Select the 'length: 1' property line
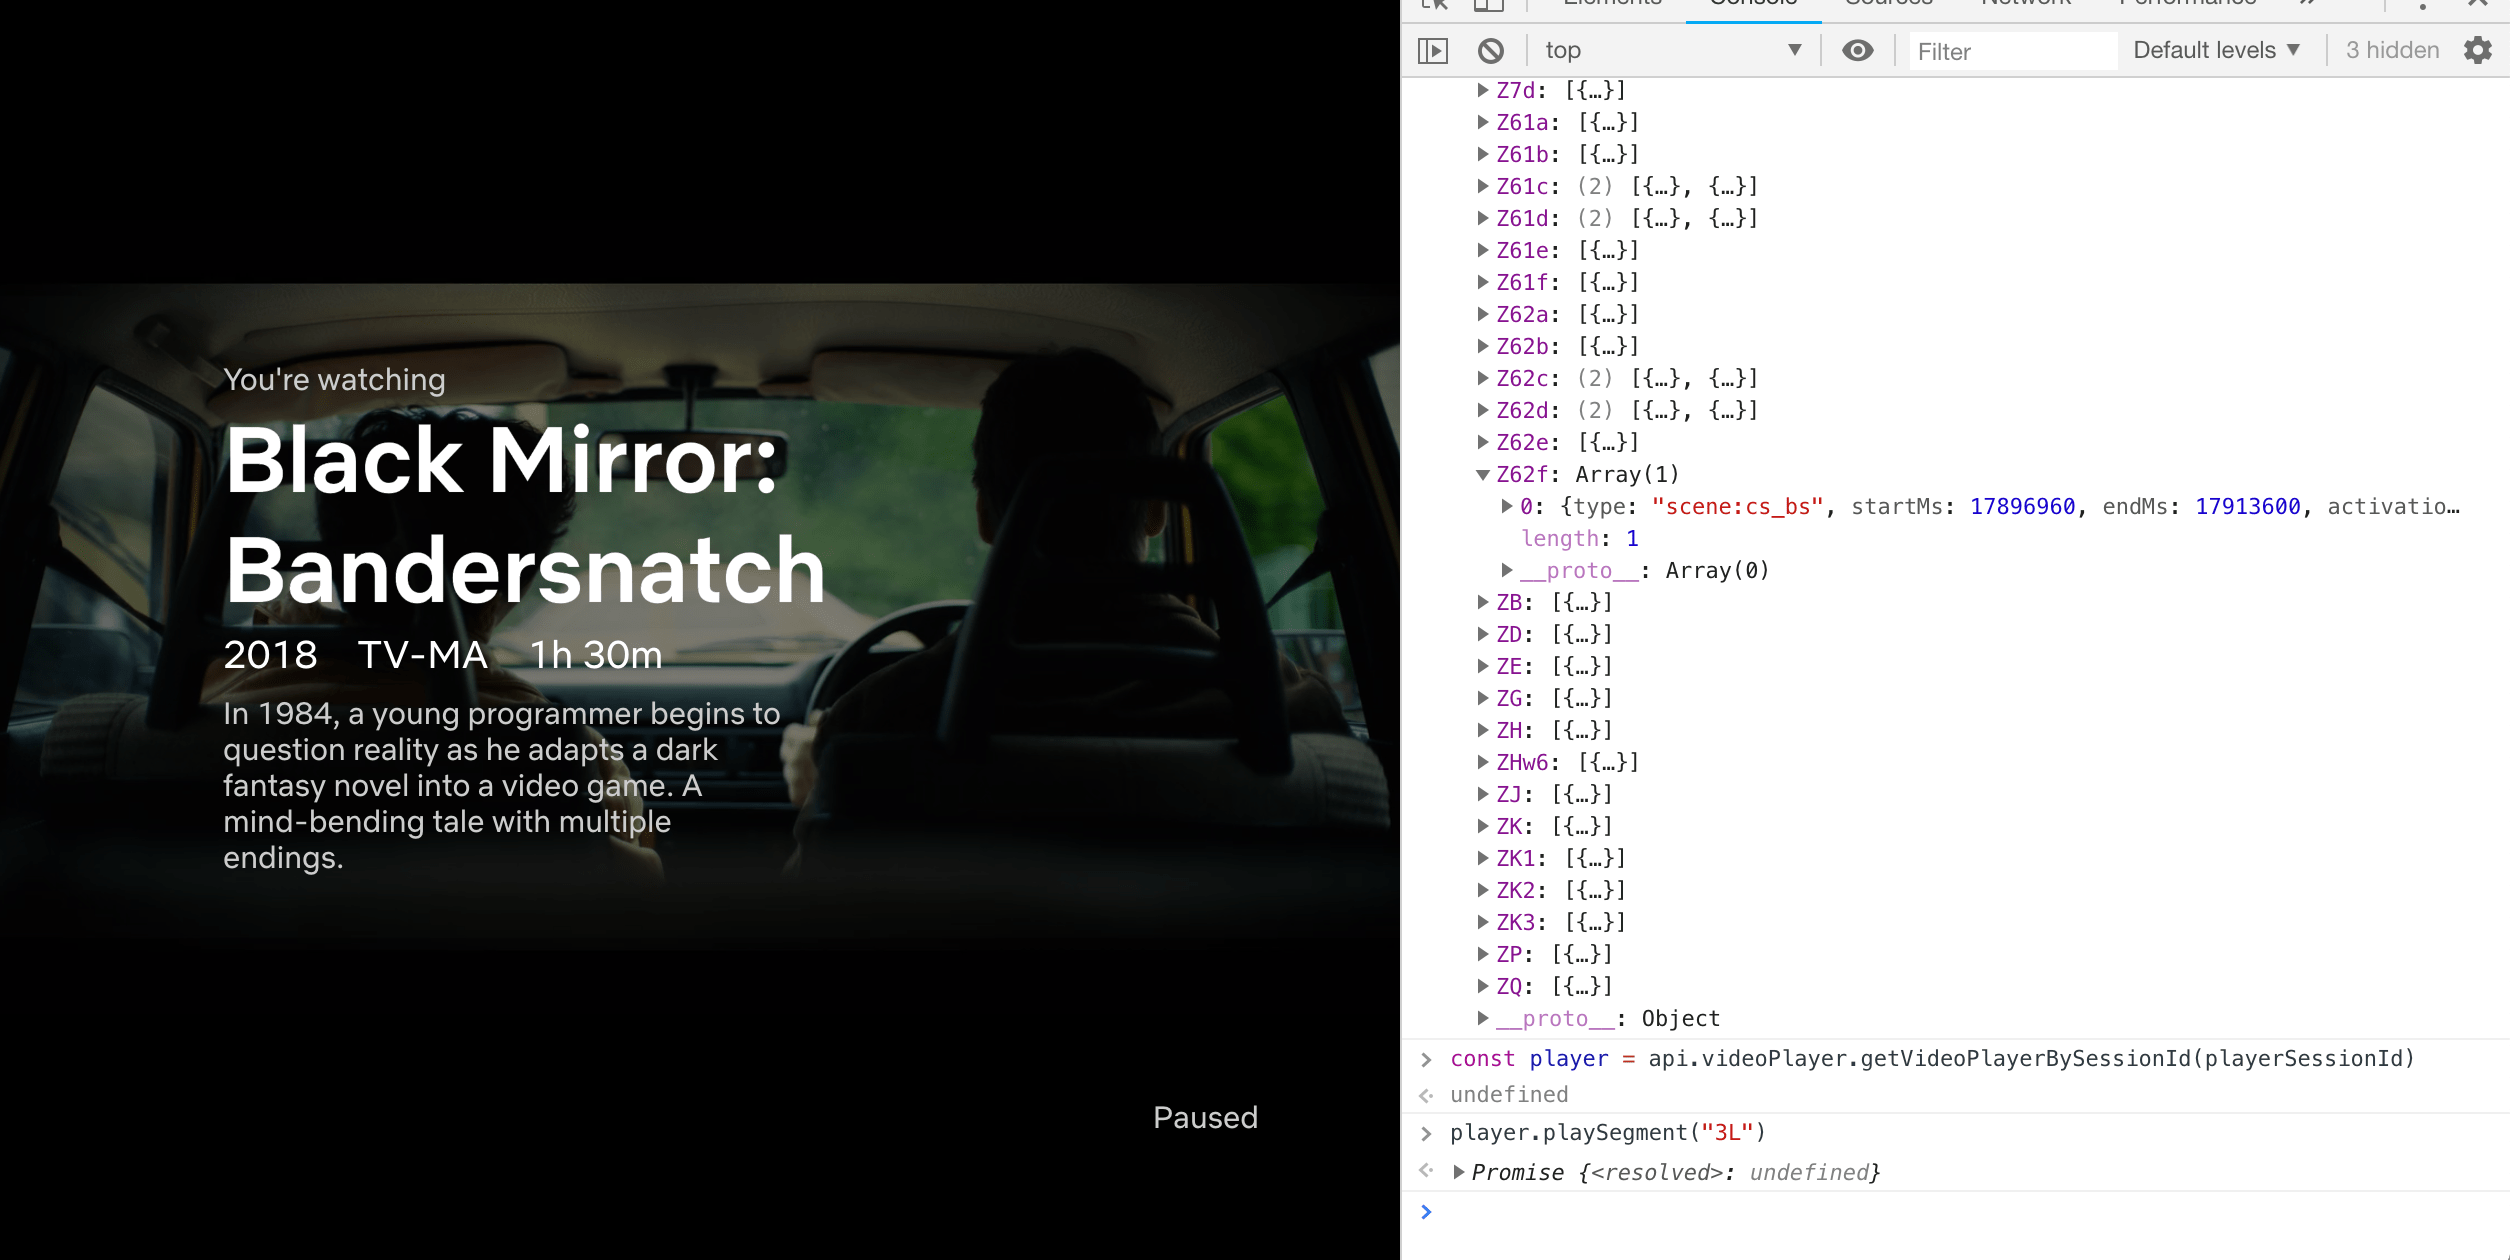Viewport: 2510px width, 1260px height. click(1580, 538)
